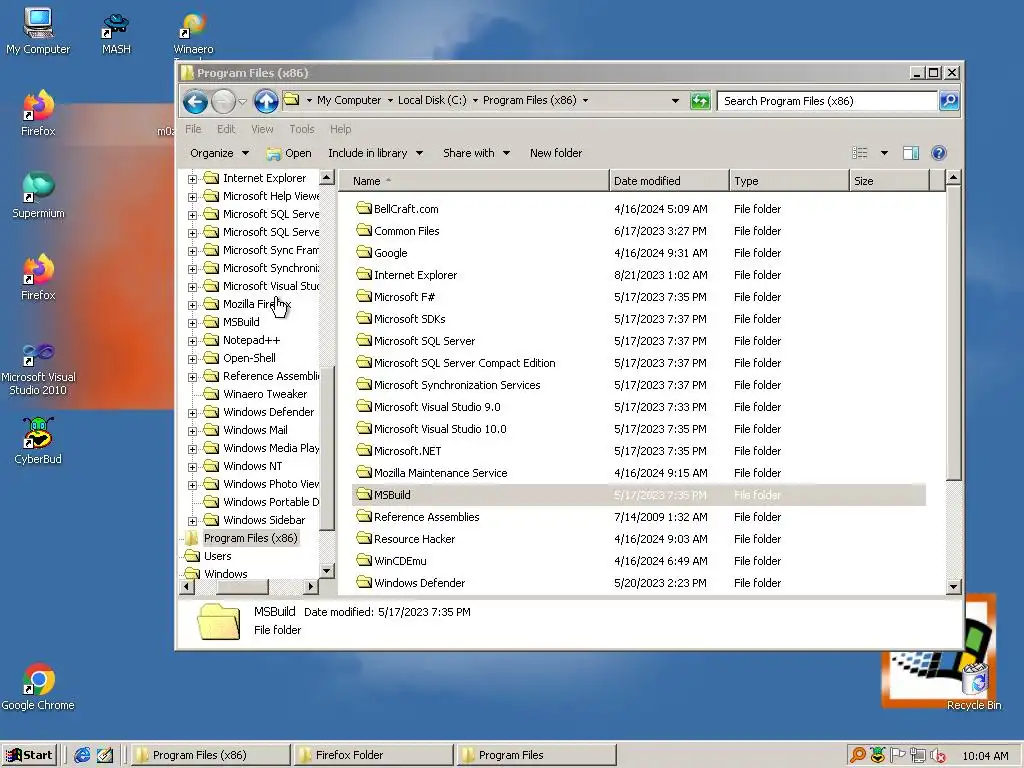Image resolution: width=1024 pixels, height=768 pixels.
Task: Select the Reference Assemblies folder in file list
Action: point(418,517)
